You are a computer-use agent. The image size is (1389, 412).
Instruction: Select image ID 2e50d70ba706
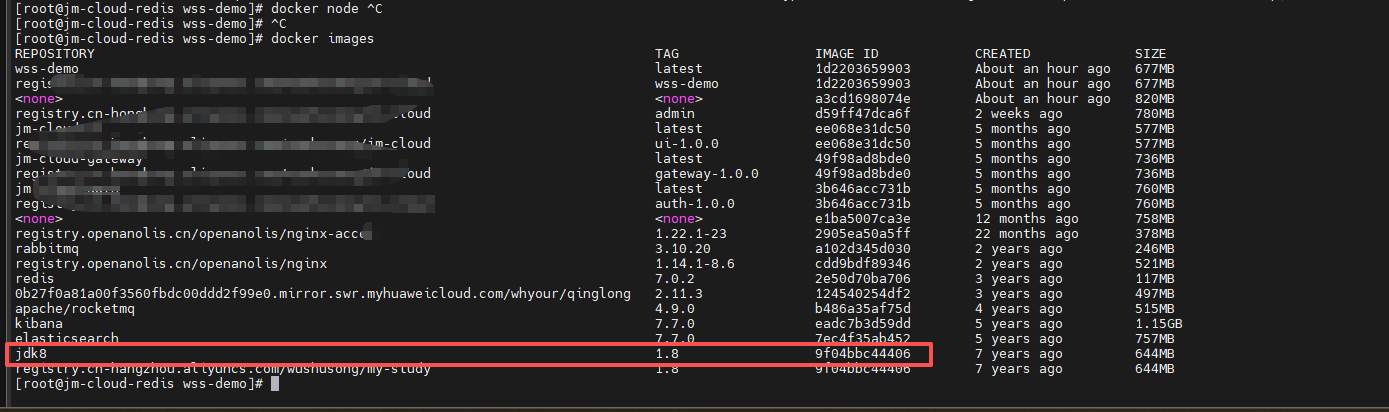pos(862,279)
